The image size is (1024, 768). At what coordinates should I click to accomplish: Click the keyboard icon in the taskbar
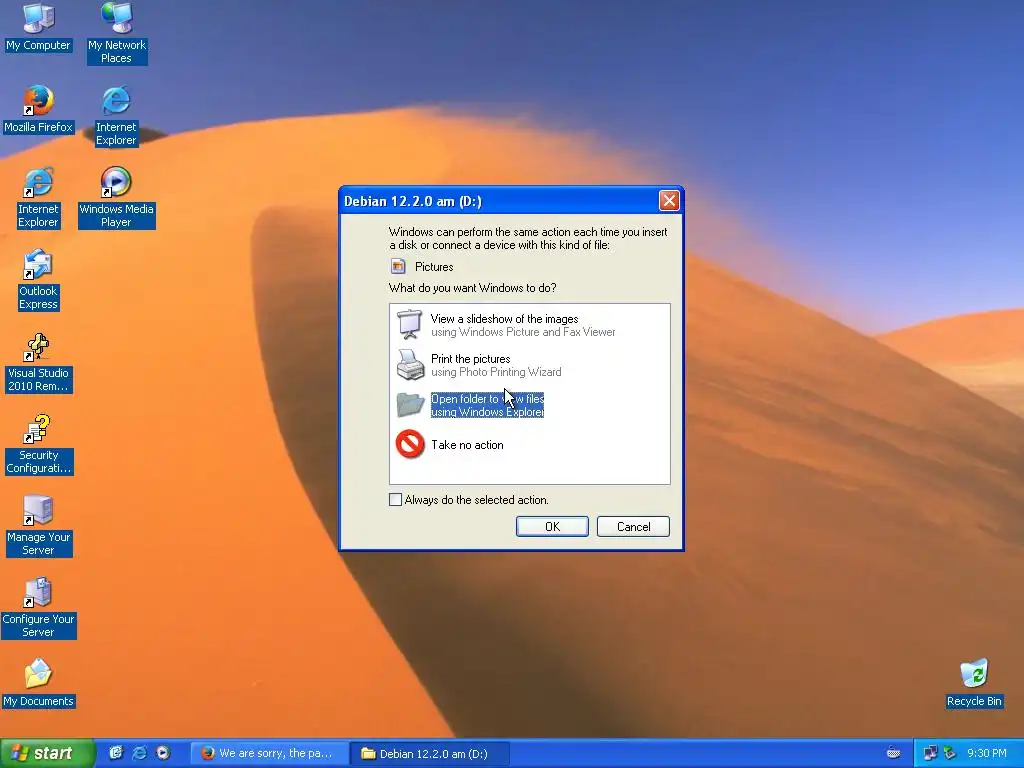pyautogui.click(x=893, y=753)
